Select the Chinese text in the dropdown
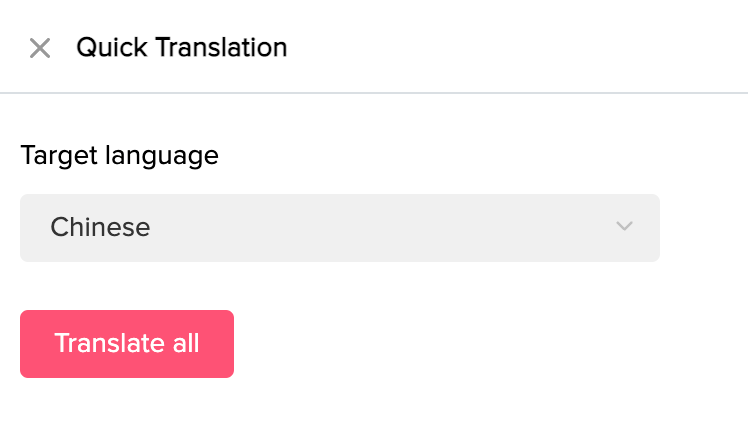 coord(100,228)
